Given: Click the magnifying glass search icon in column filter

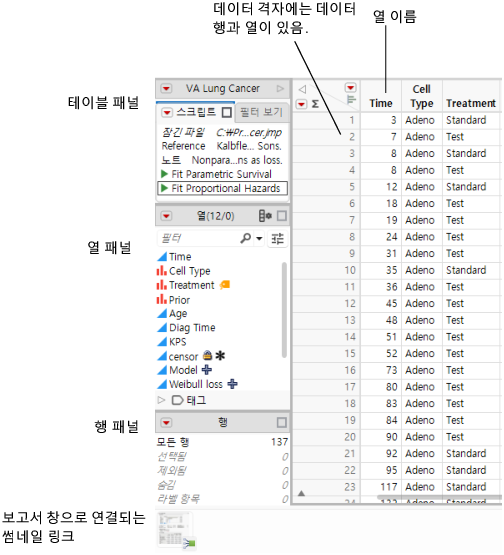Looking at the screenshot, I should click(x=246, y=238).
